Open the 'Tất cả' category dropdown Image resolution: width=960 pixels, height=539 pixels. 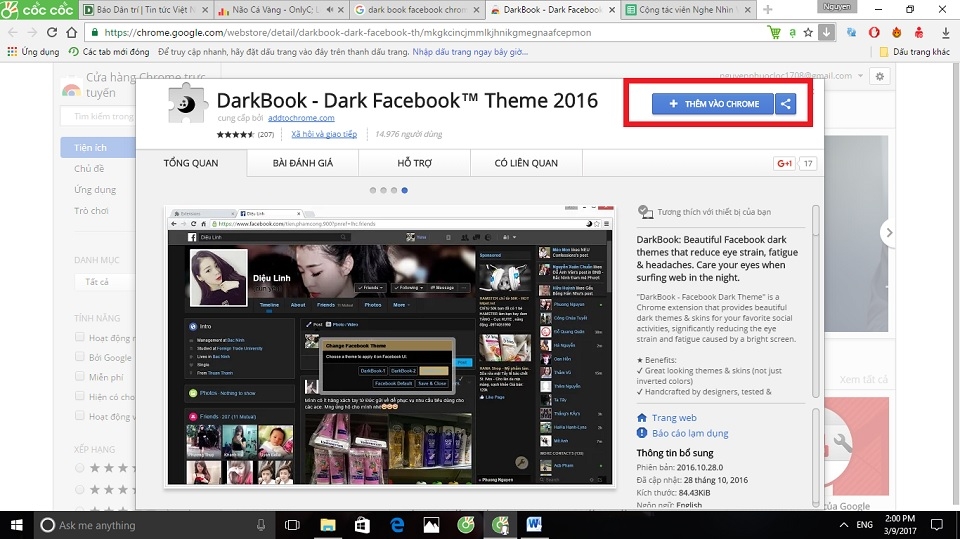[104, 282]
